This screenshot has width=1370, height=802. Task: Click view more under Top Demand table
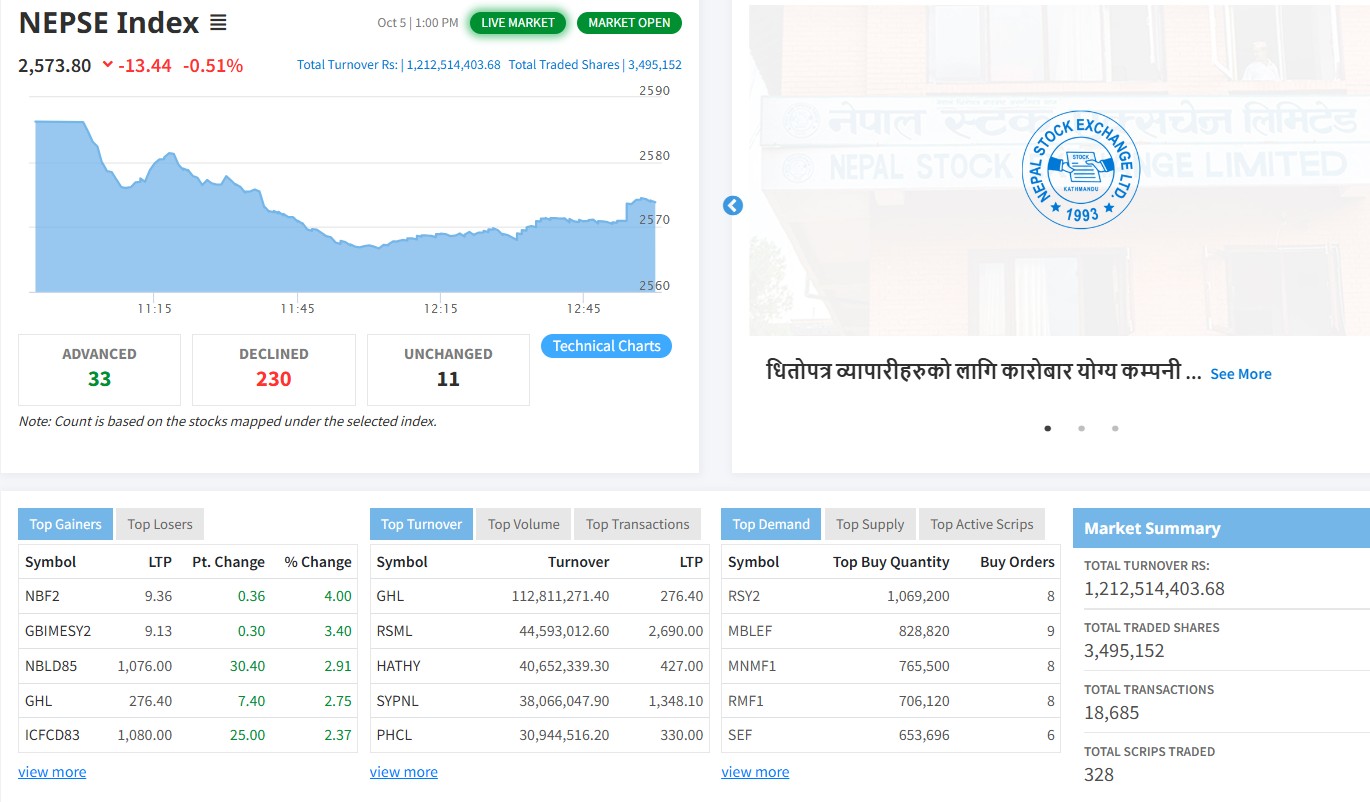(x=755, y=772)
